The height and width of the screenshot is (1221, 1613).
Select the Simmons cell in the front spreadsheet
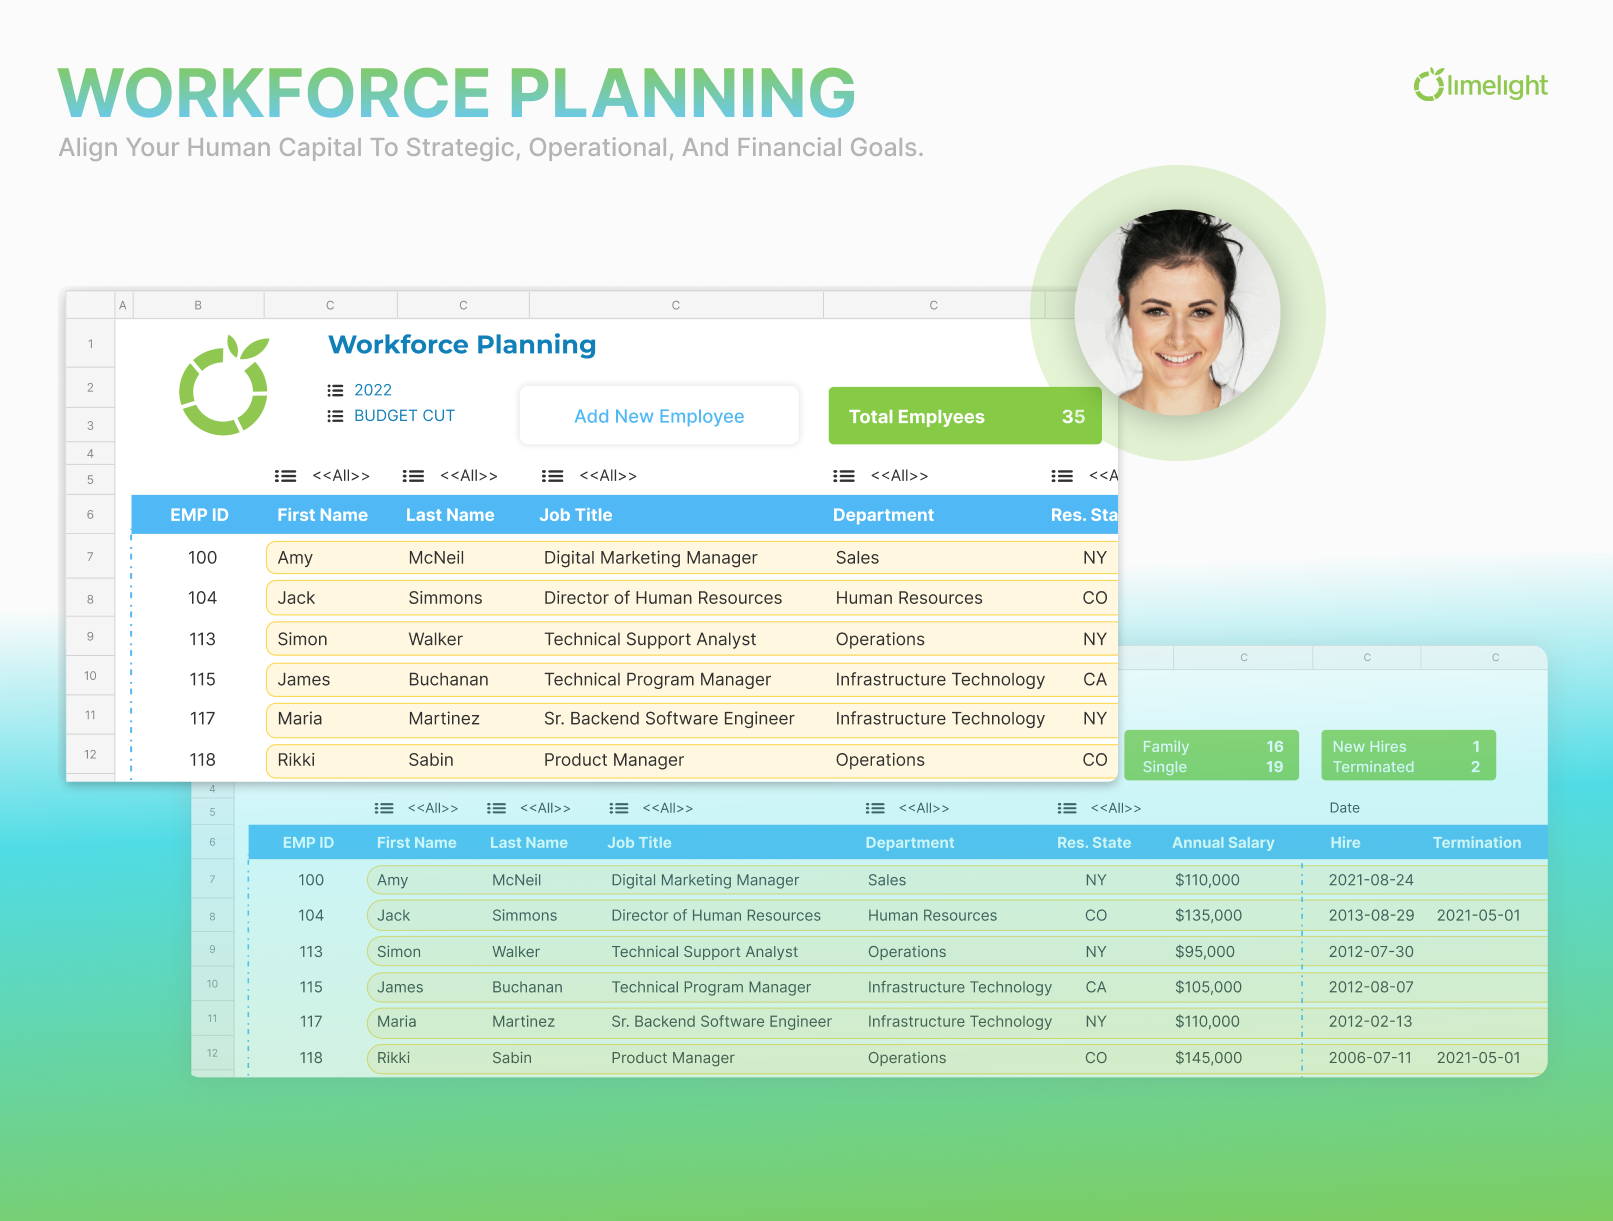445,598
